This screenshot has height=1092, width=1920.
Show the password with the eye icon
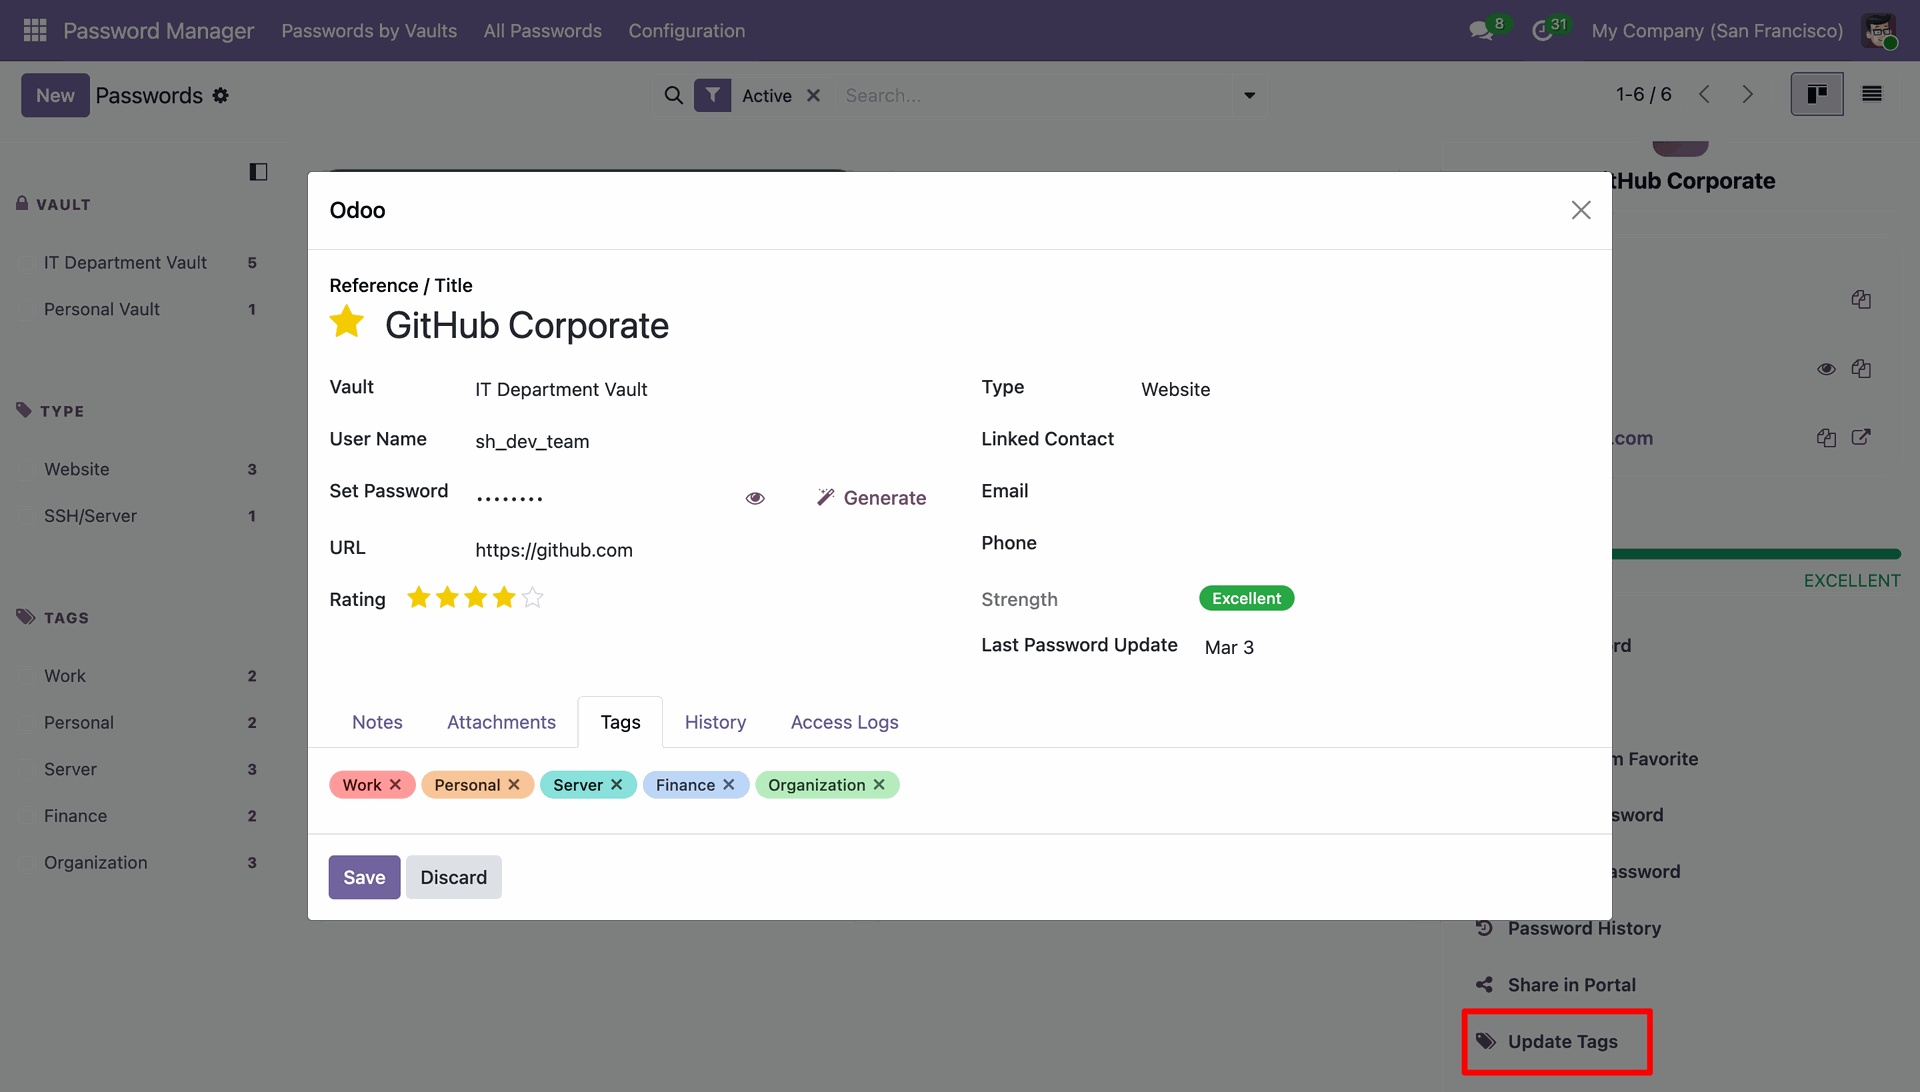click(755, 498)
